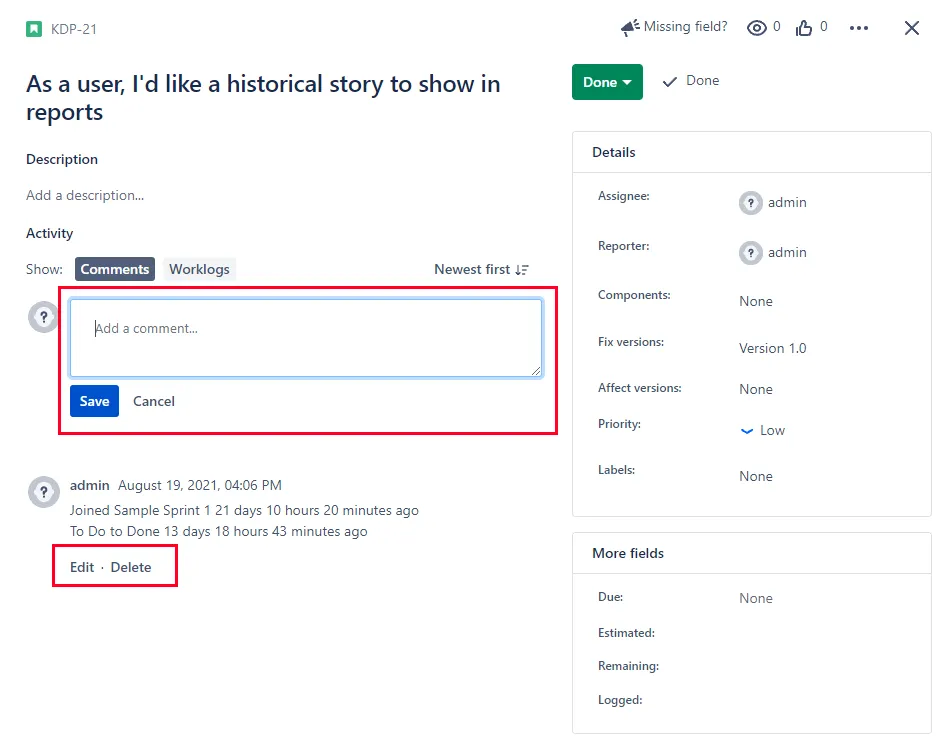
Task: Click the sort order arrow icon
Action: point(522,270)
